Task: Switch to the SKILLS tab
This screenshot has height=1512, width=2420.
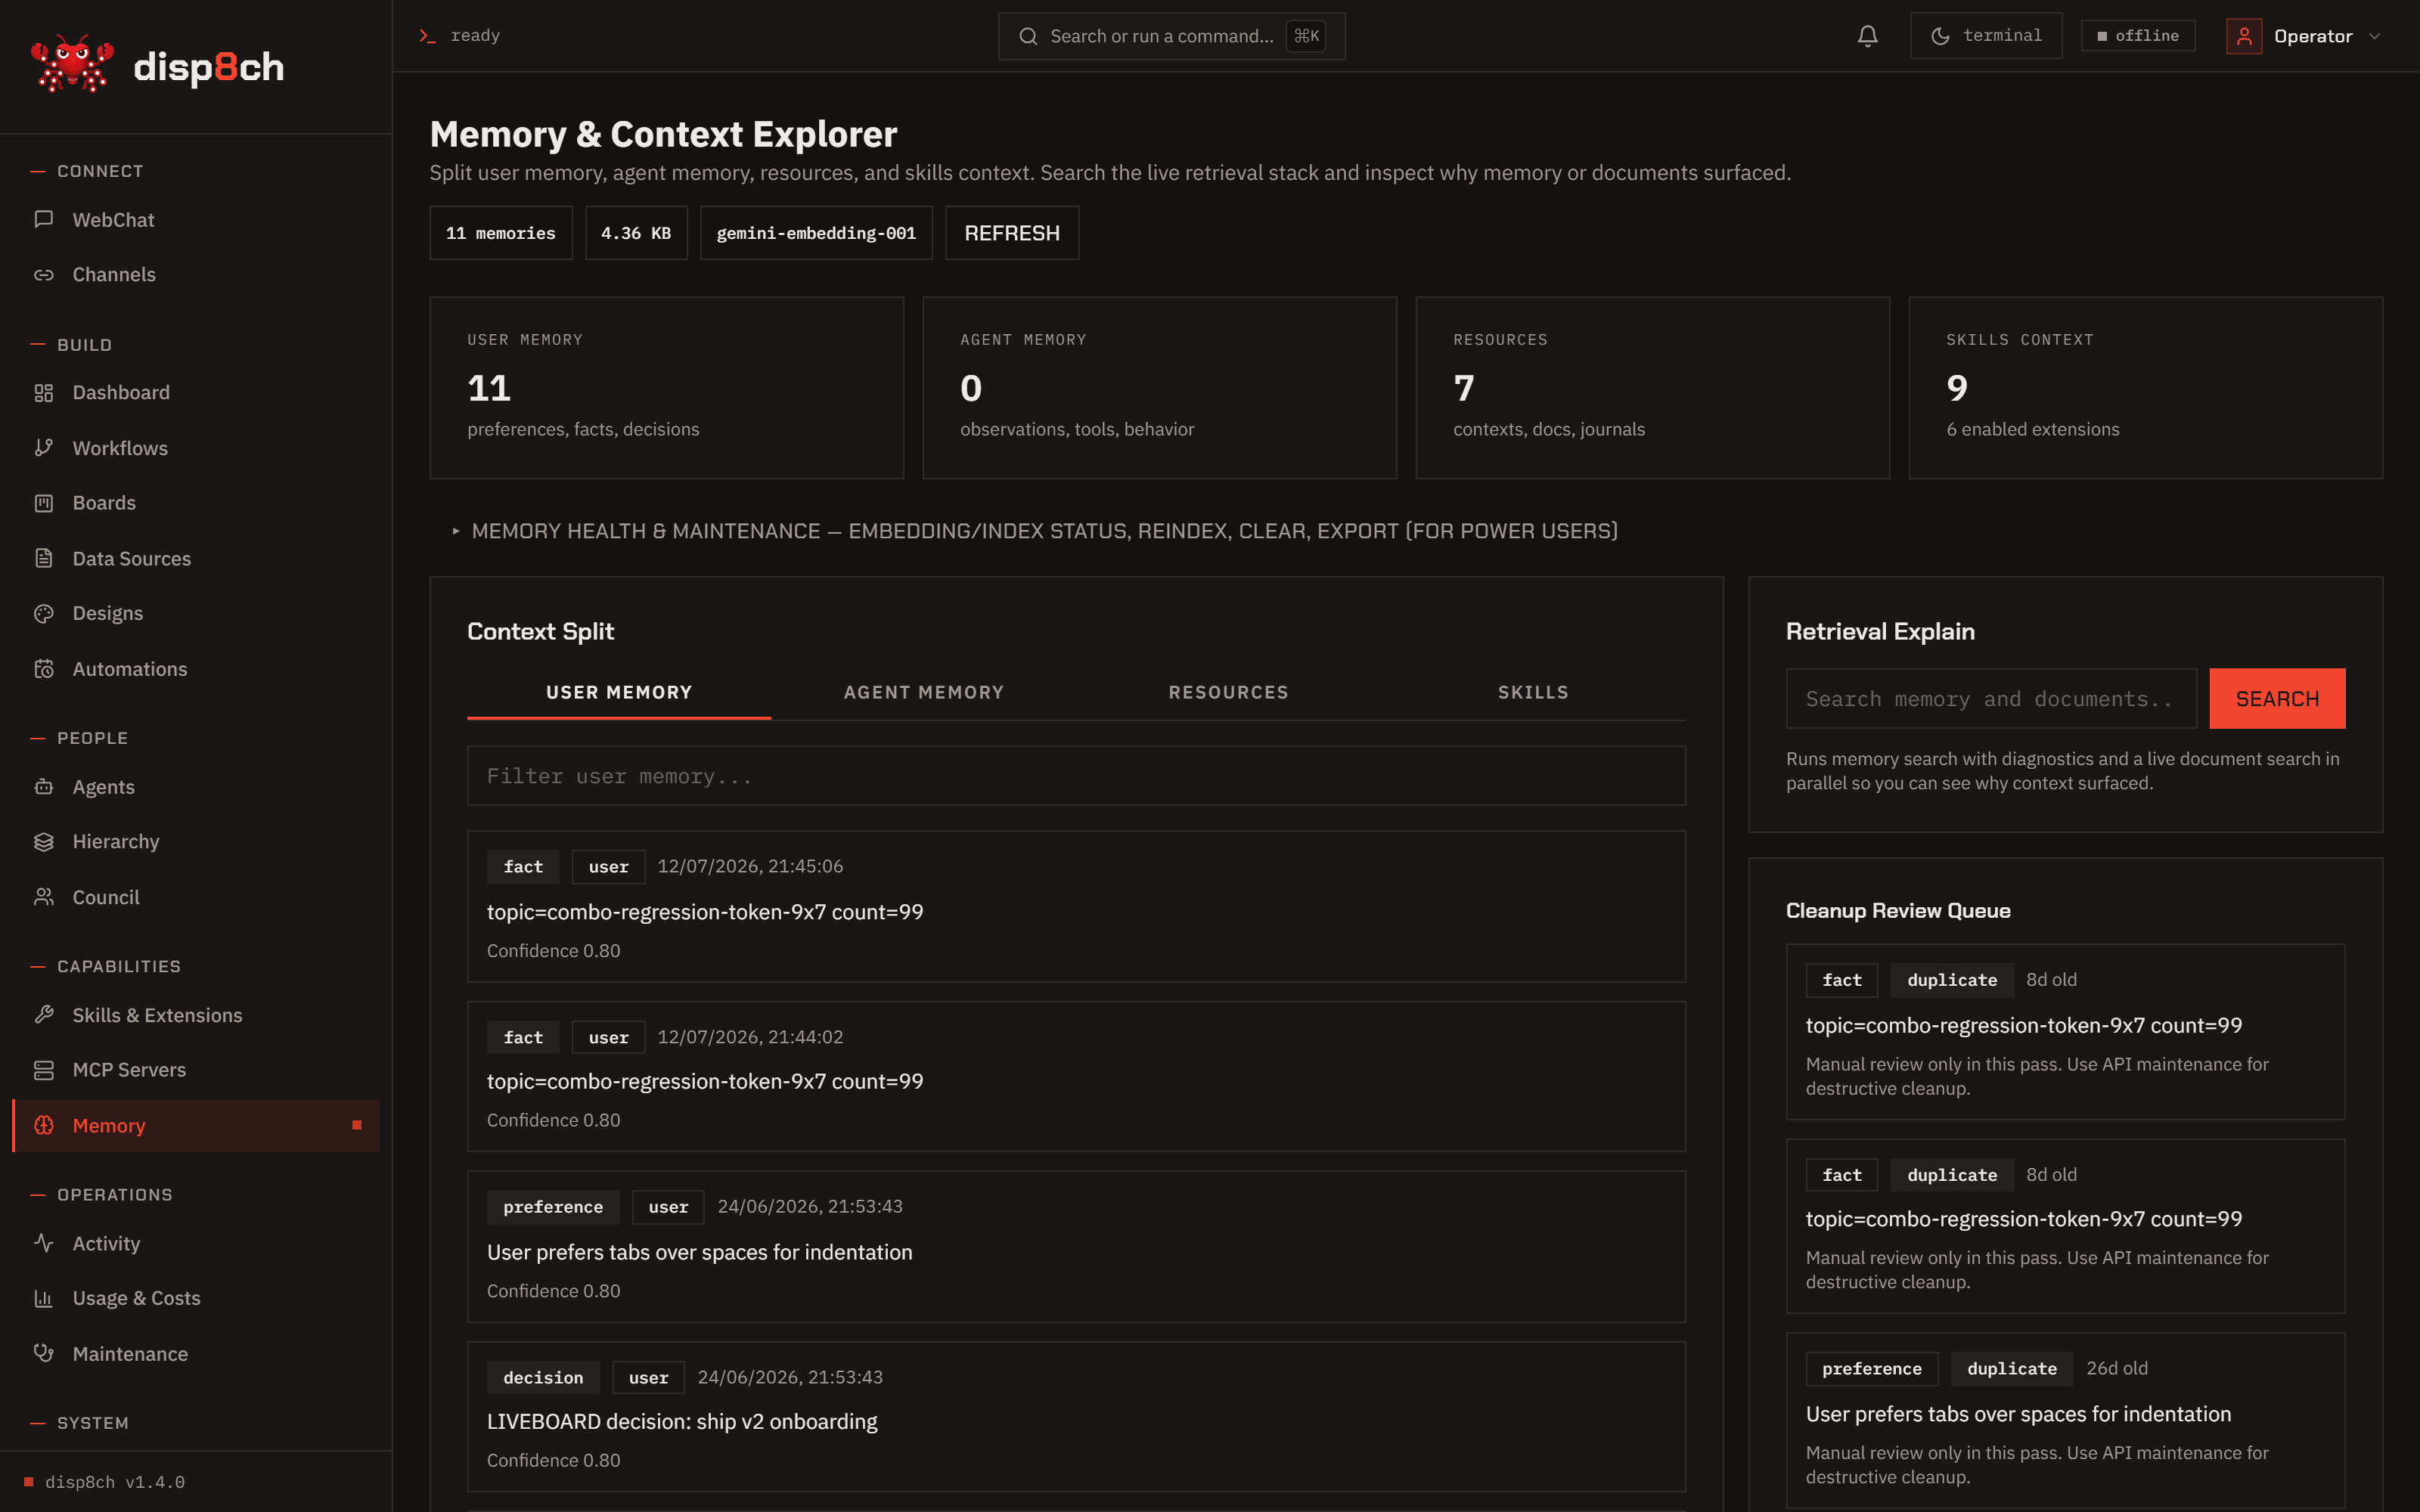Action: (1533, 692)
